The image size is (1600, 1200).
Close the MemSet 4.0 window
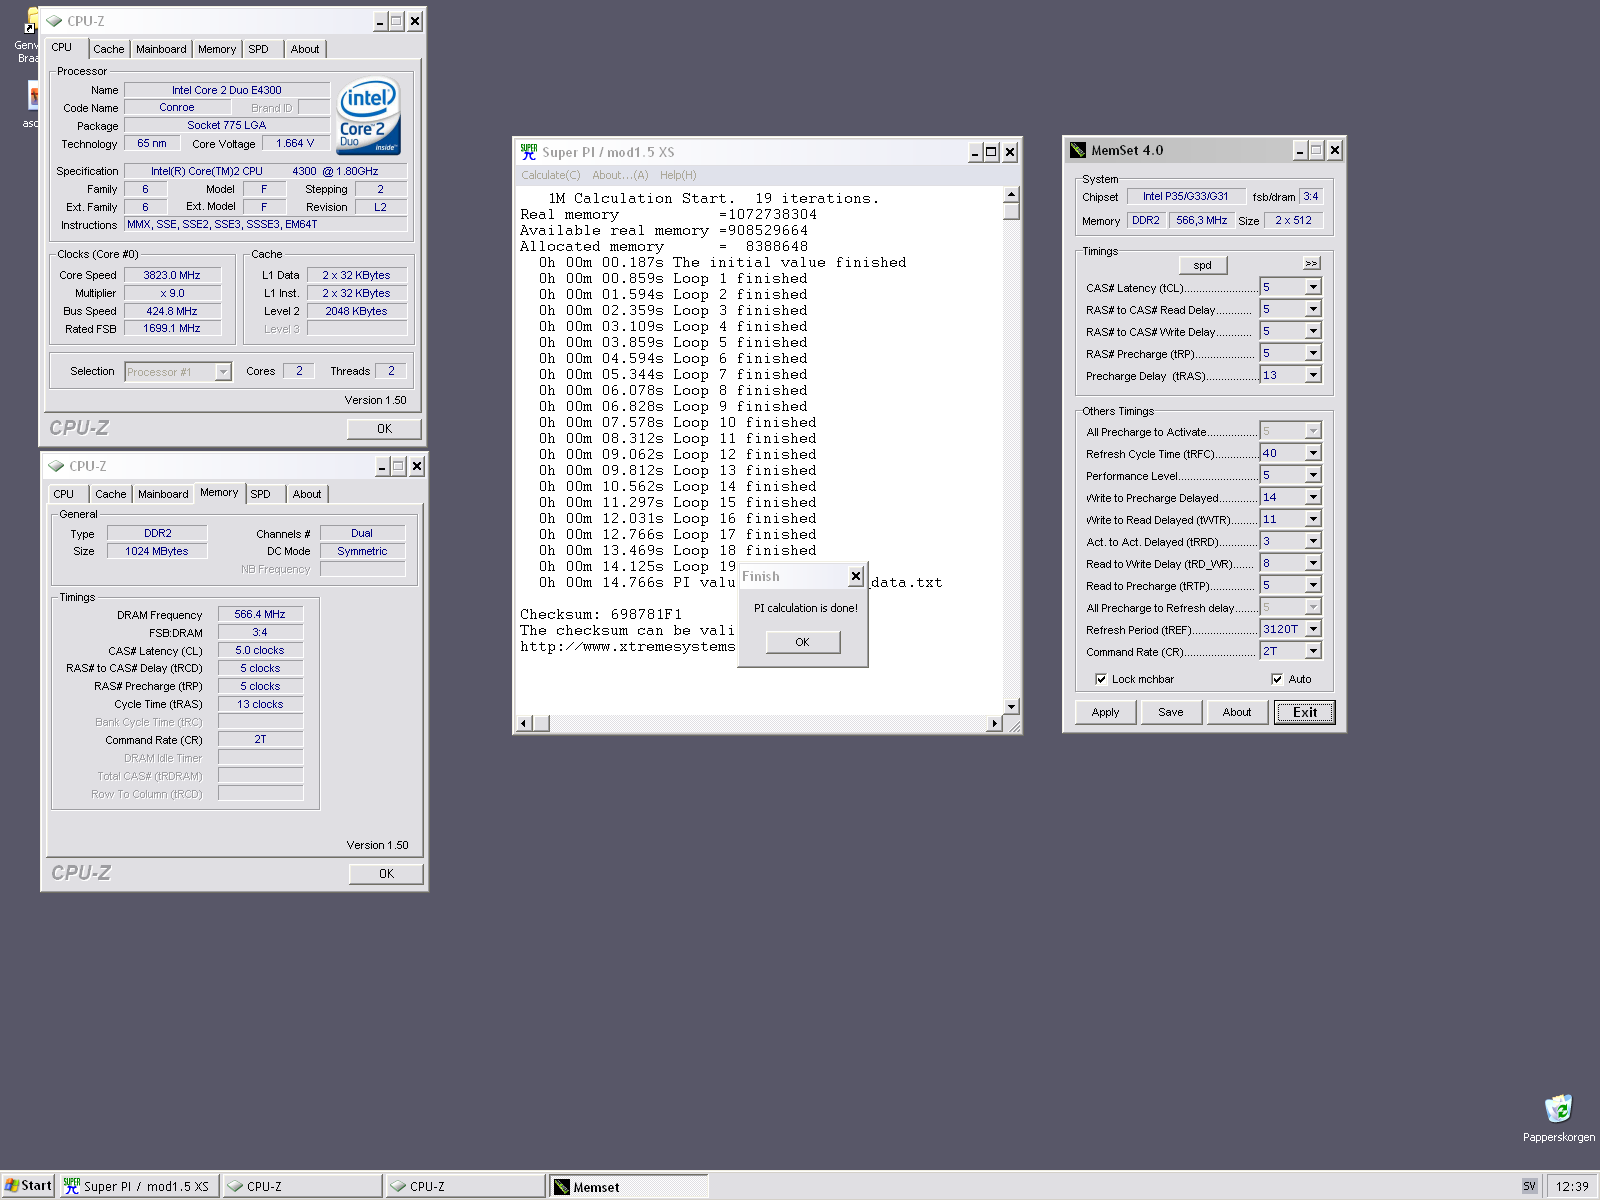[1334, 150]
